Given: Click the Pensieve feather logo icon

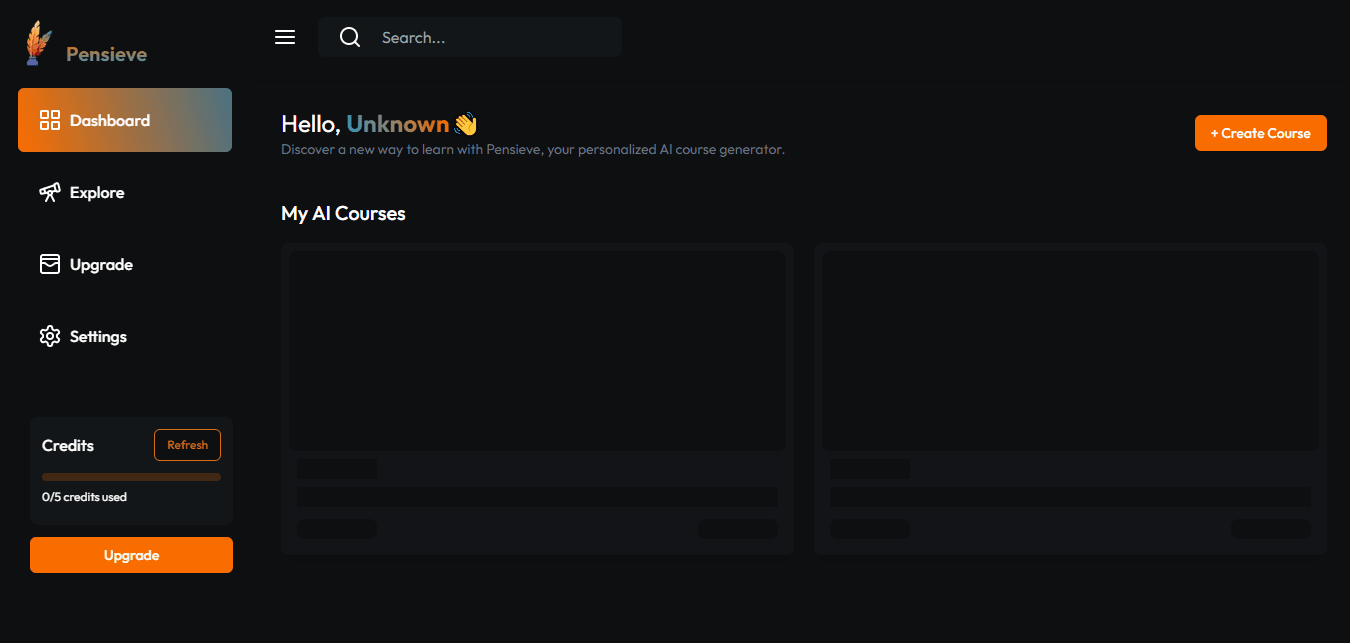Looking at the screenshot, I should pos(39,43).
